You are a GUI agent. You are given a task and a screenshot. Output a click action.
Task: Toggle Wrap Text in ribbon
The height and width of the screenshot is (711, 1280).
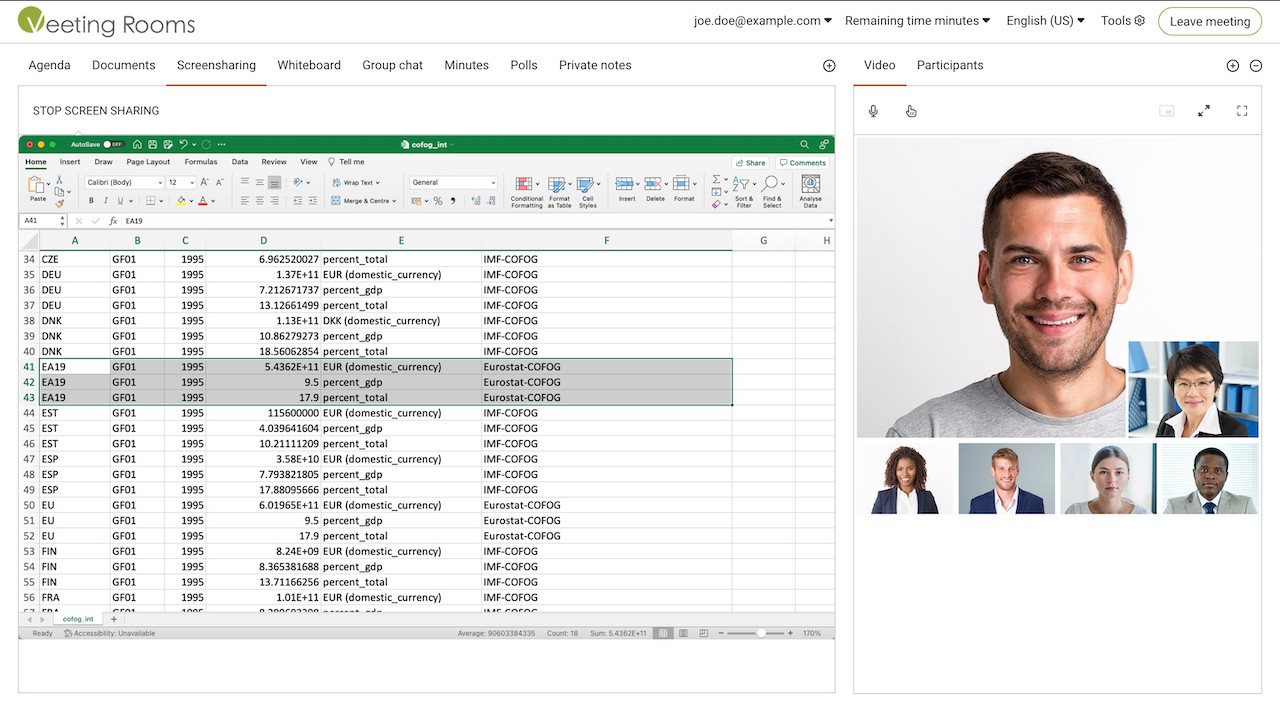[355, 183]
